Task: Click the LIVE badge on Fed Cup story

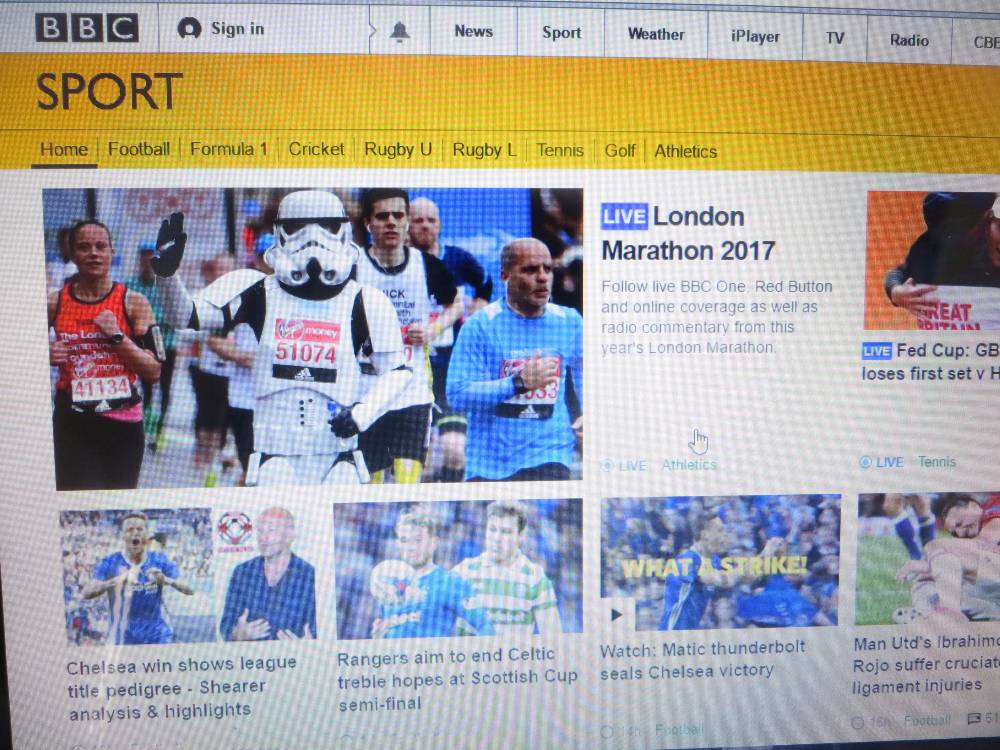Action: (x=876, y=351)
